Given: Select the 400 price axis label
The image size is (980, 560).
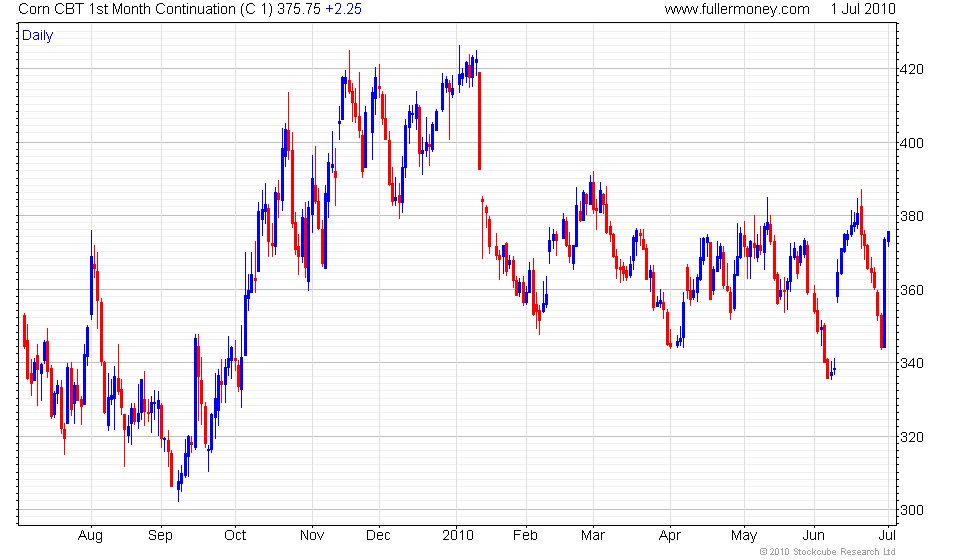Looking at the screenshot, I should [911, 143].
